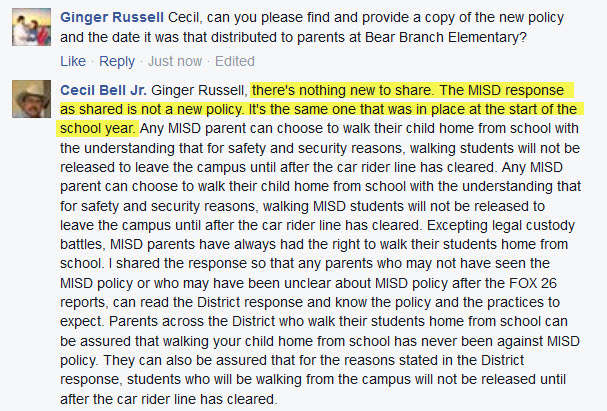This screenshot has width=607, height=411.
Task: Click the 'Ginger Russell,' mention inside Cecil's reply
Action: pyautogui.click(x=199, y=90)
